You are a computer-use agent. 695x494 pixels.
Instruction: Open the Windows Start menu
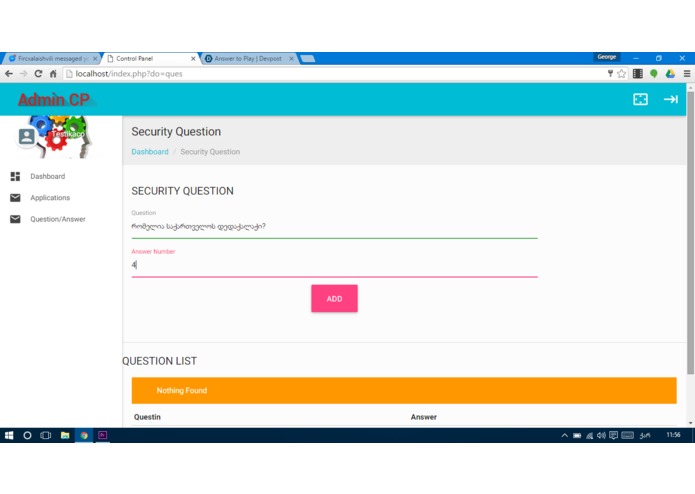[x=9, y=436]
